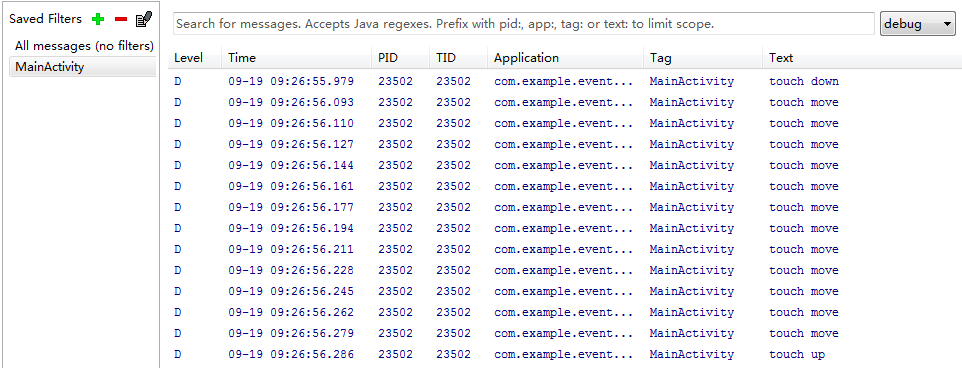Select the 'touch down' log message
The width and height of the screenshot is (962, 368).
point(804,82)
